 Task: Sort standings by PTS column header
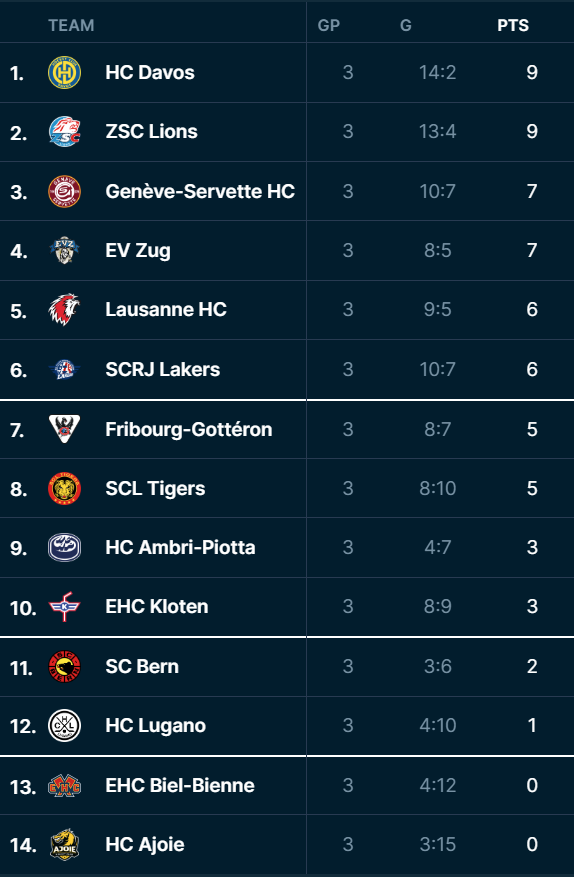tap(513, 25)
